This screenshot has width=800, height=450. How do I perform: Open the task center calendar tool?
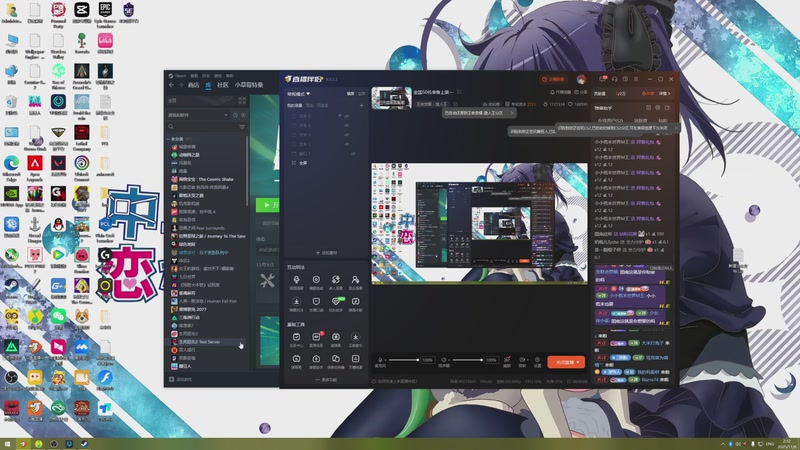click(x=296, y=339)
